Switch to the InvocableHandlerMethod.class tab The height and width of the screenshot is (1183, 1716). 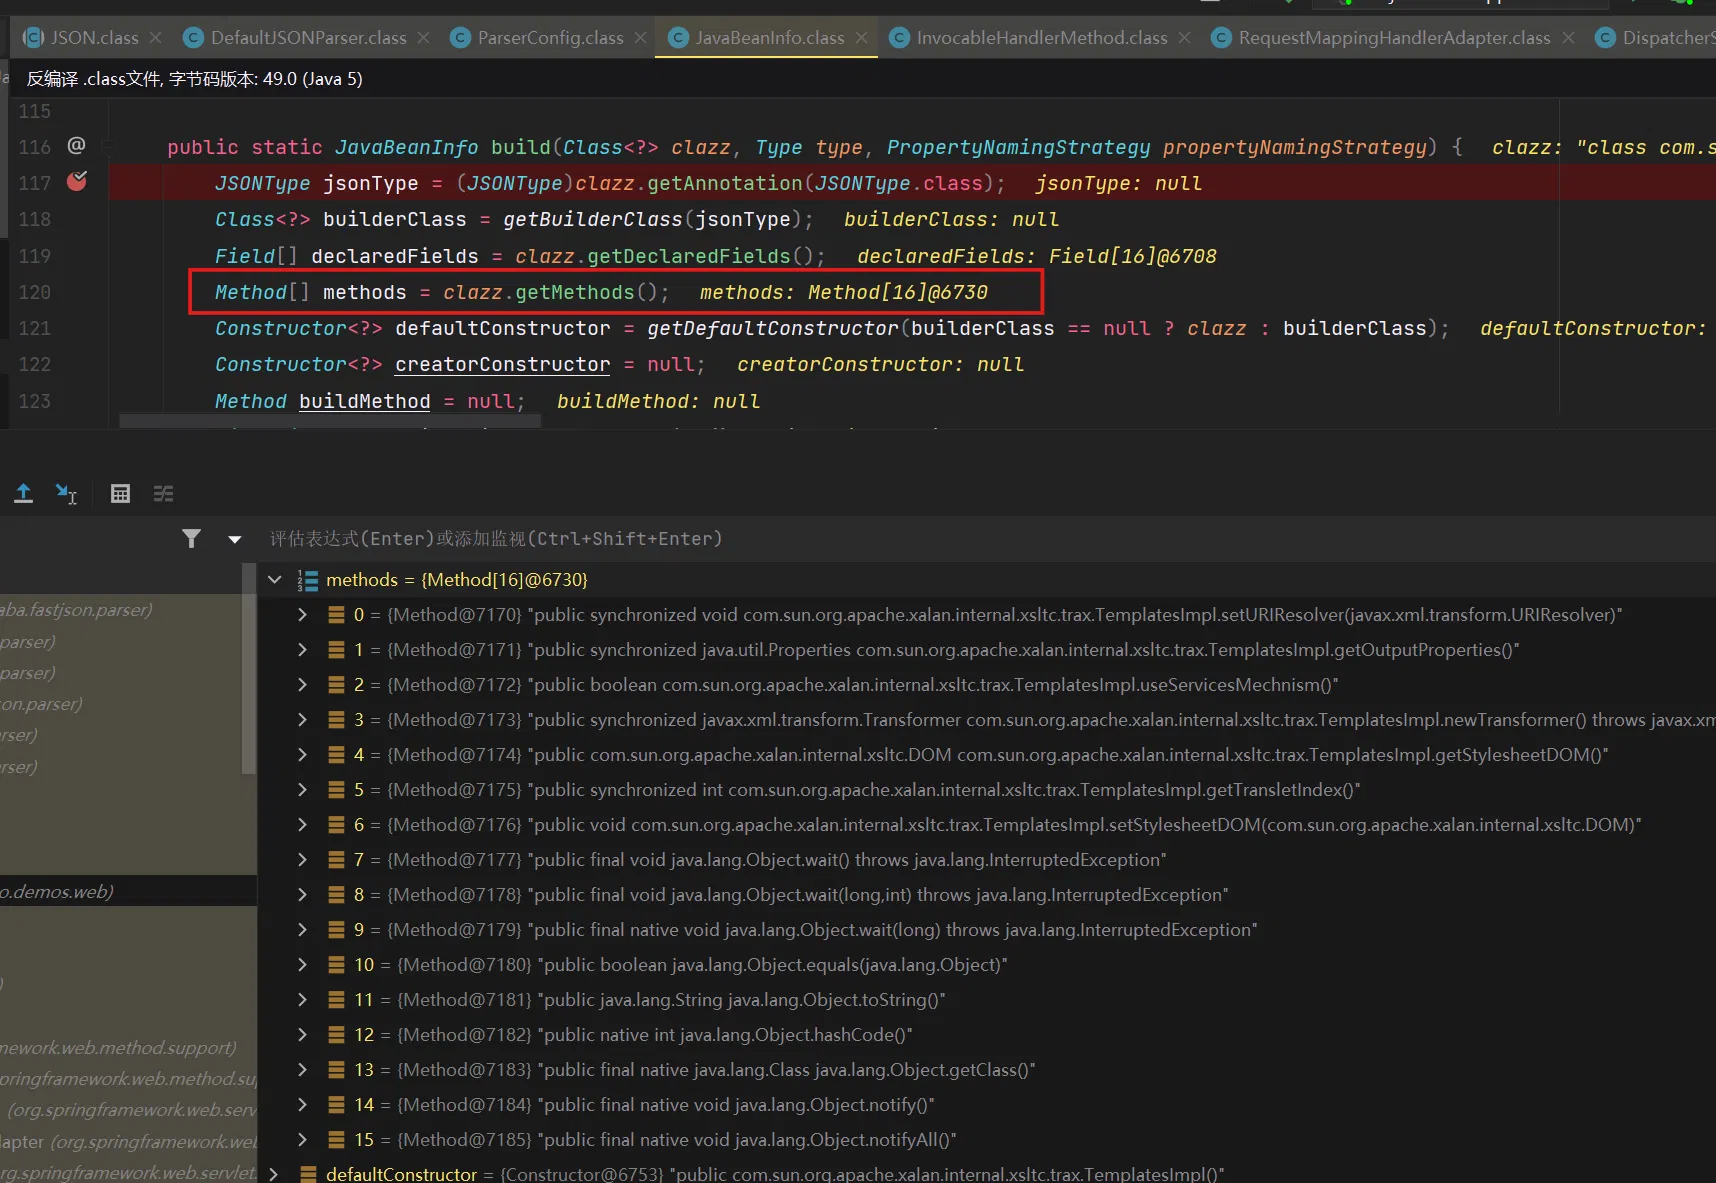[x=1041, y=38]
